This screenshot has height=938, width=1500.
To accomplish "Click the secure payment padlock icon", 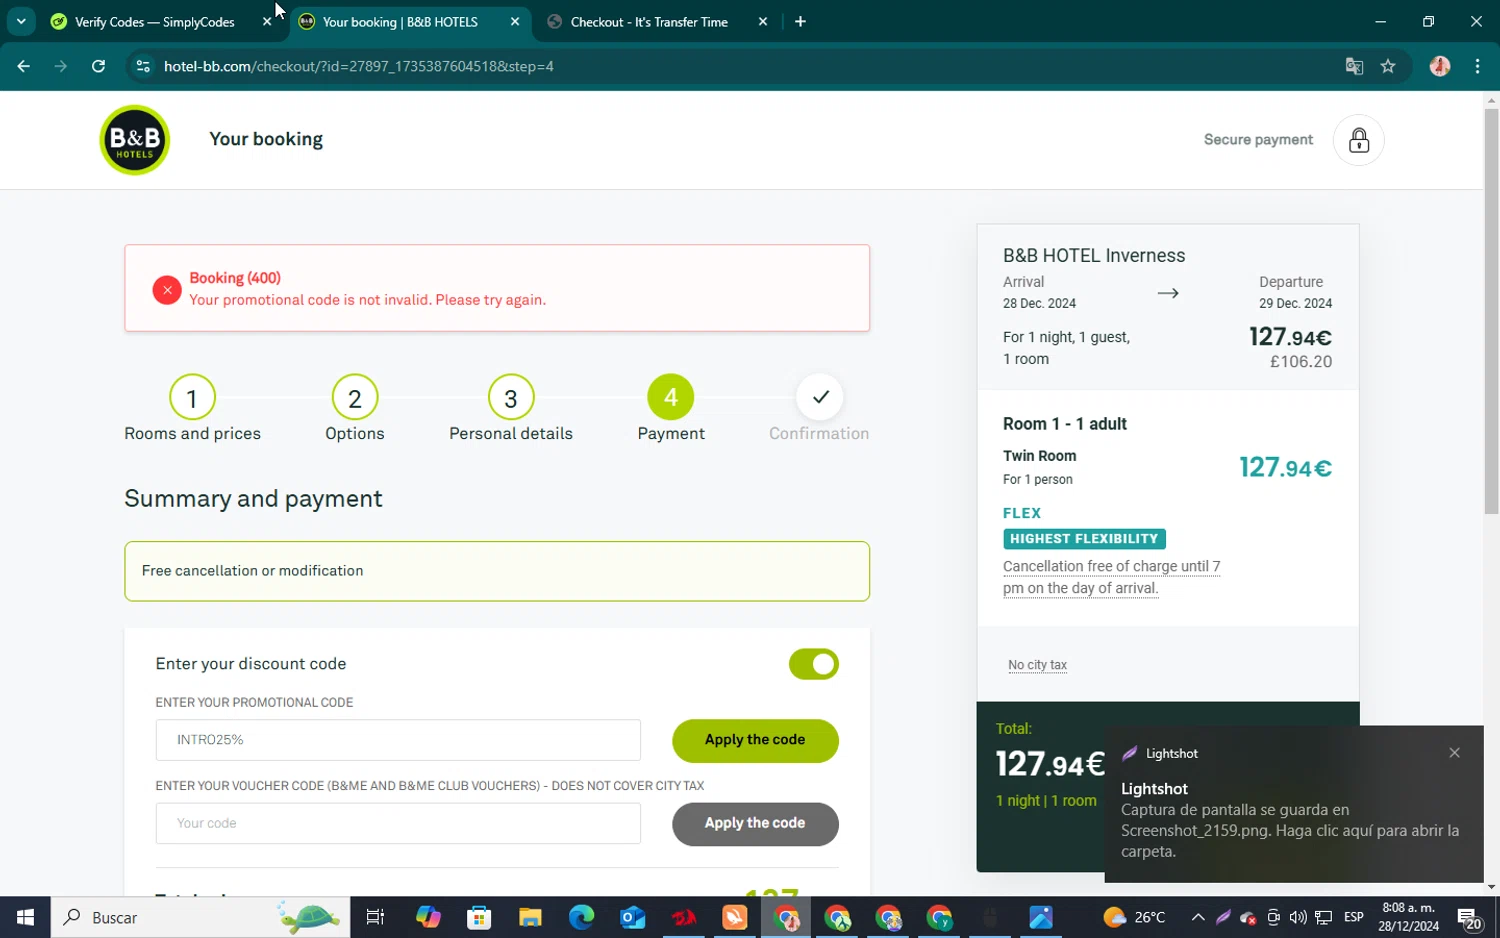I will point(1358,140).
